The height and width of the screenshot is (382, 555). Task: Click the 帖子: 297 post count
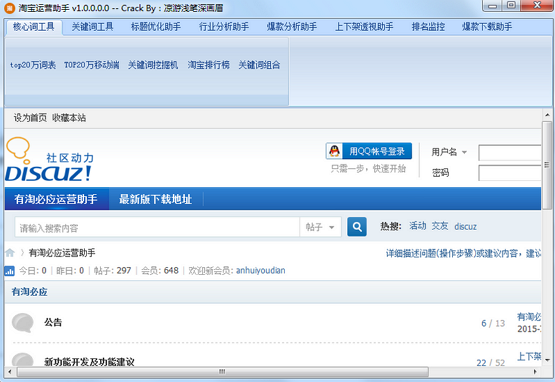click(113, 270)
